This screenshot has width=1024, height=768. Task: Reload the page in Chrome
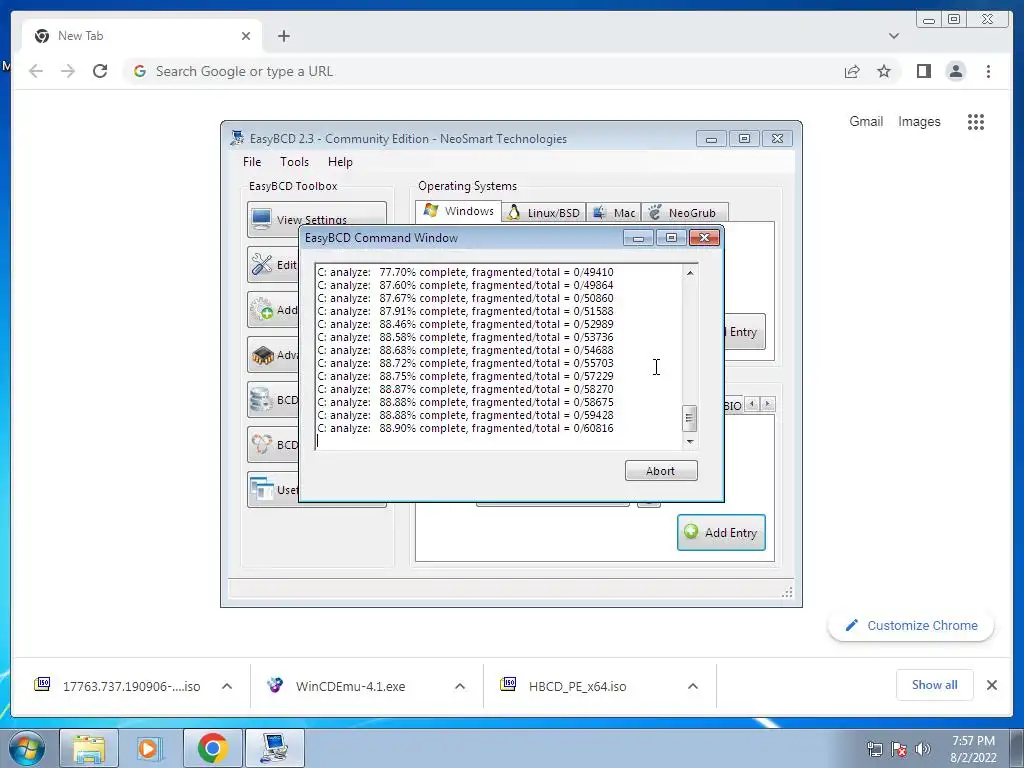click(x=100, y=71)
